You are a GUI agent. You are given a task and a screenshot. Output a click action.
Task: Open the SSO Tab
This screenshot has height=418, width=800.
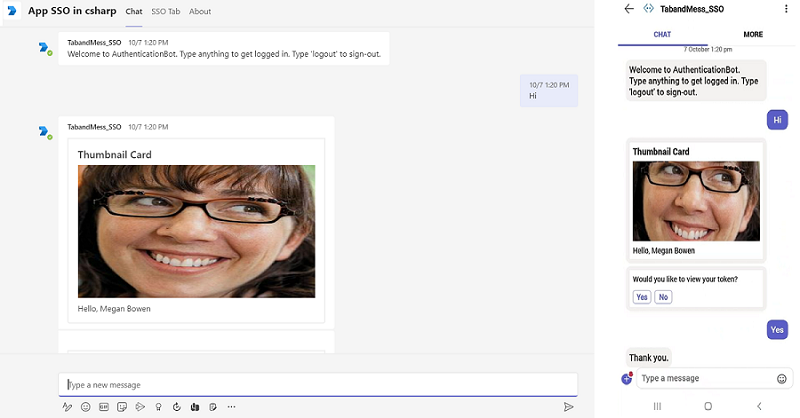point(166,11)
